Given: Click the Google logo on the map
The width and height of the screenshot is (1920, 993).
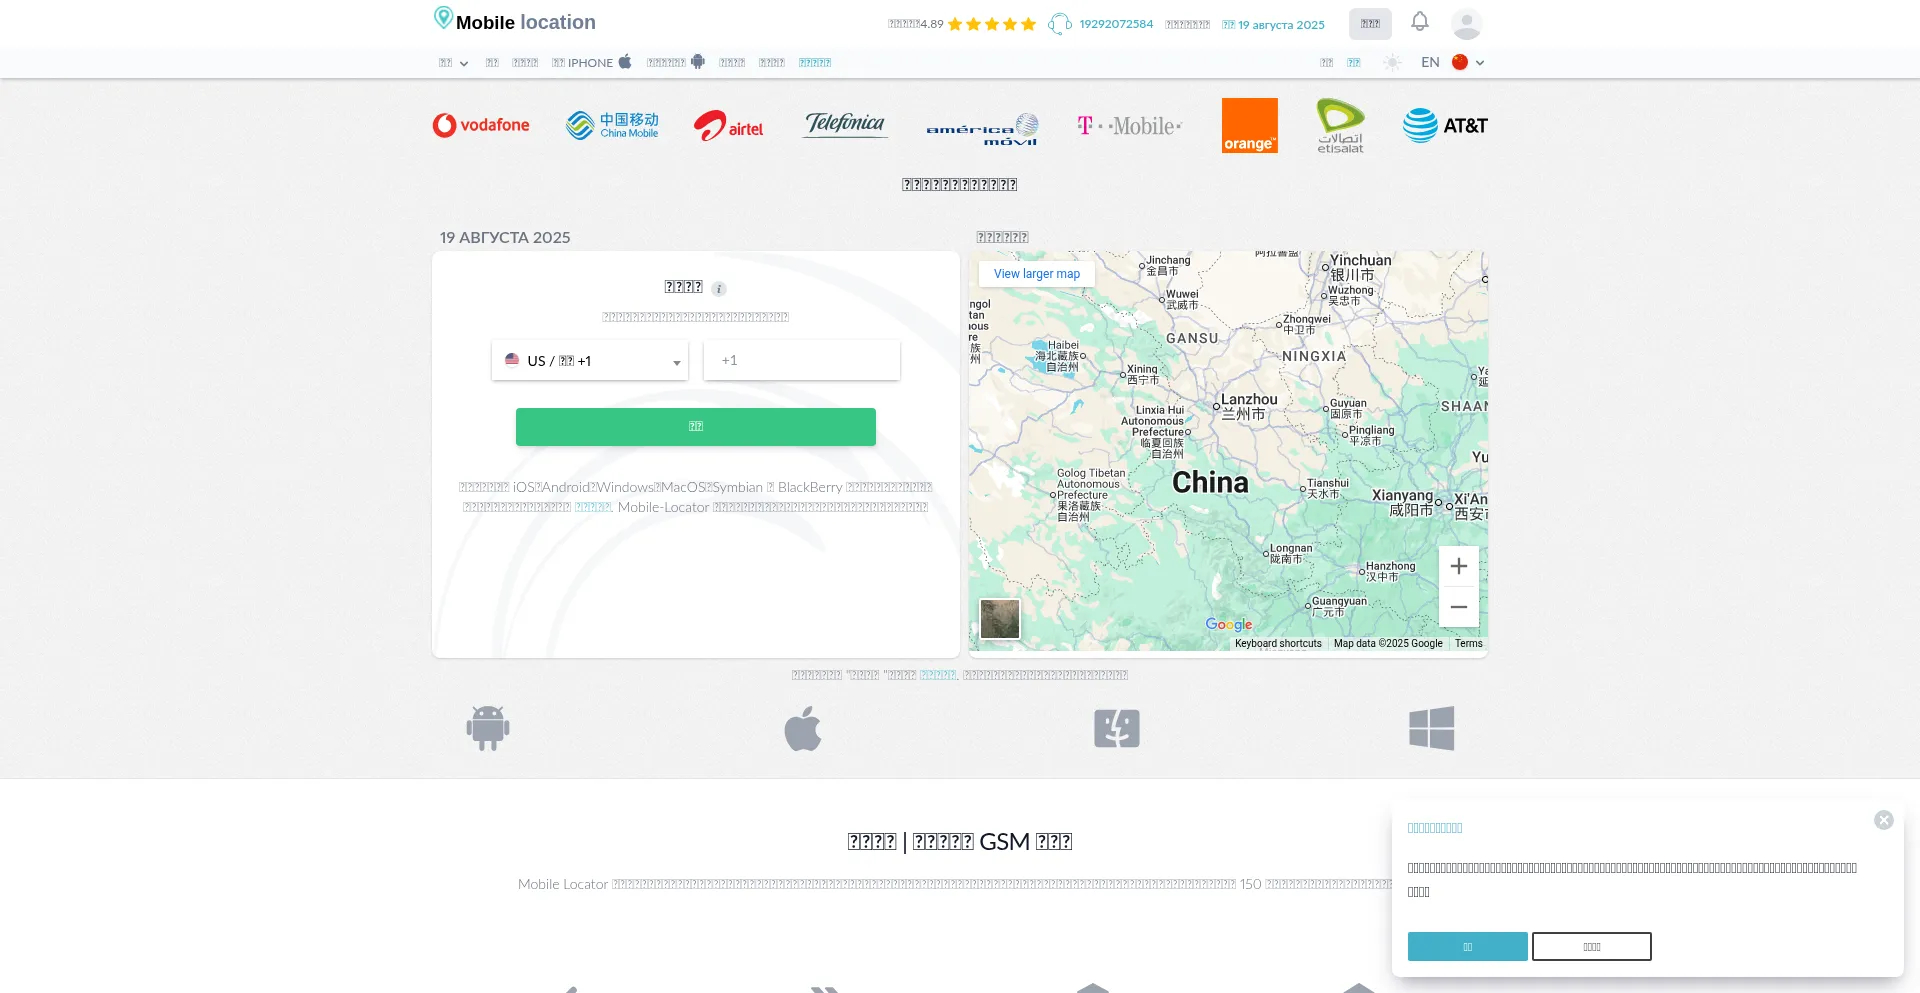Looking at the screenshot, I should [1229, 624].
